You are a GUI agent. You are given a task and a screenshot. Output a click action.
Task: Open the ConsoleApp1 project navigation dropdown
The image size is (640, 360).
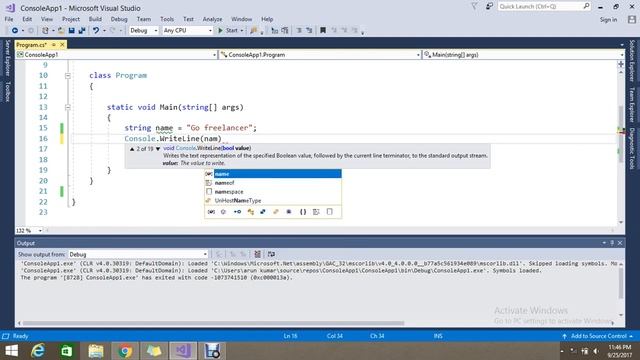[116, 55]
